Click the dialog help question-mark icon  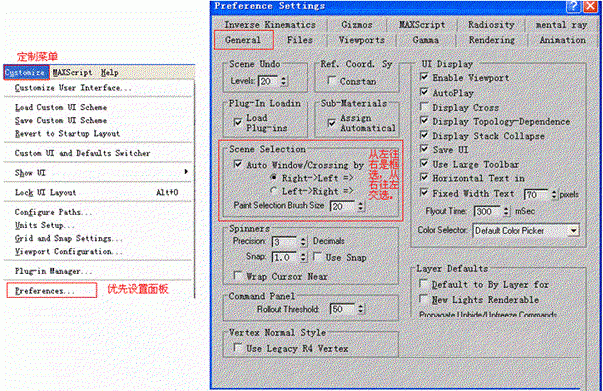coord(573,6)
